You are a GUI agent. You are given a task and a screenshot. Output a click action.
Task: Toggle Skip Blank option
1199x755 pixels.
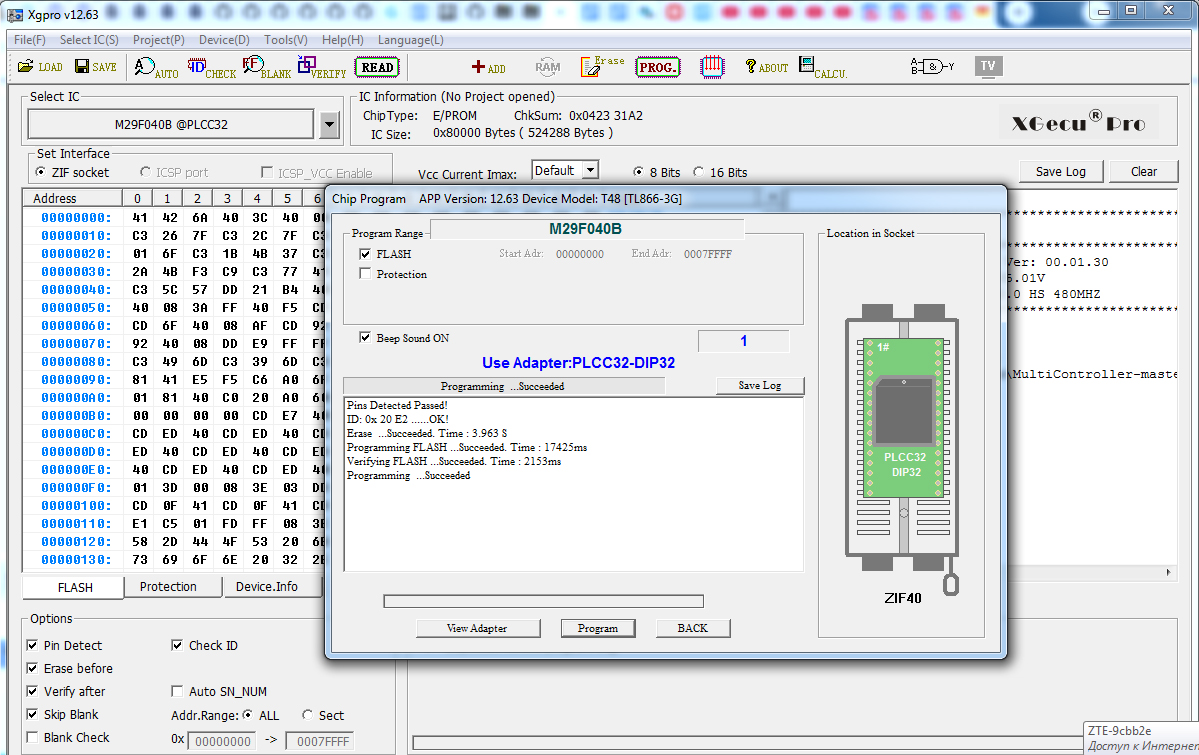32,714
